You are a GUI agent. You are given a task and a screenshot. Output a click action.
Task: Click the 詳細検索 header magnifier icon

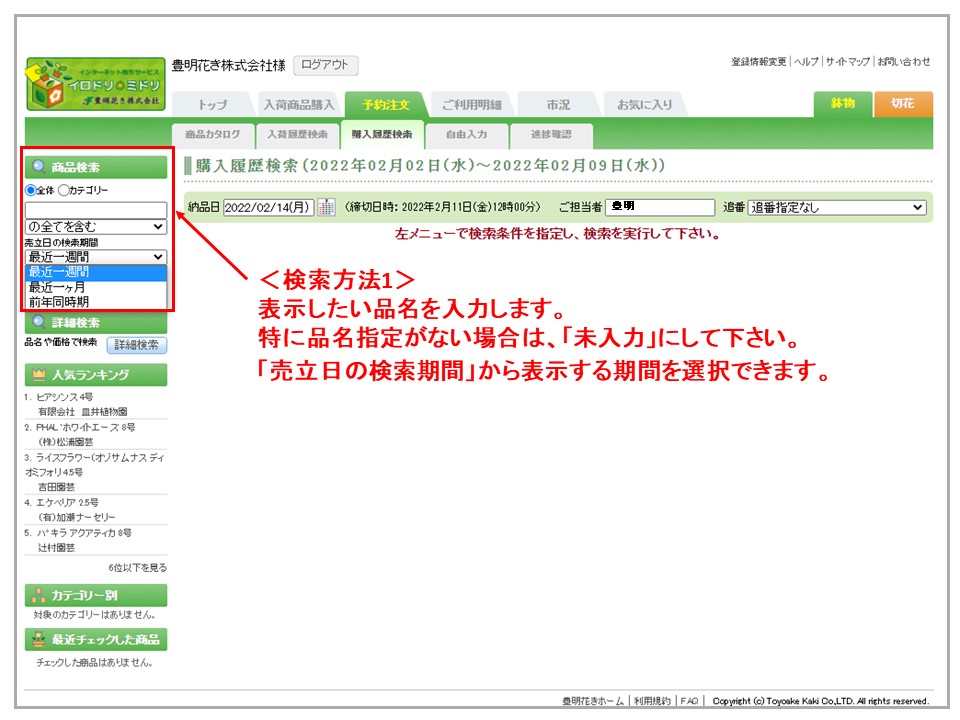(39, 322)
